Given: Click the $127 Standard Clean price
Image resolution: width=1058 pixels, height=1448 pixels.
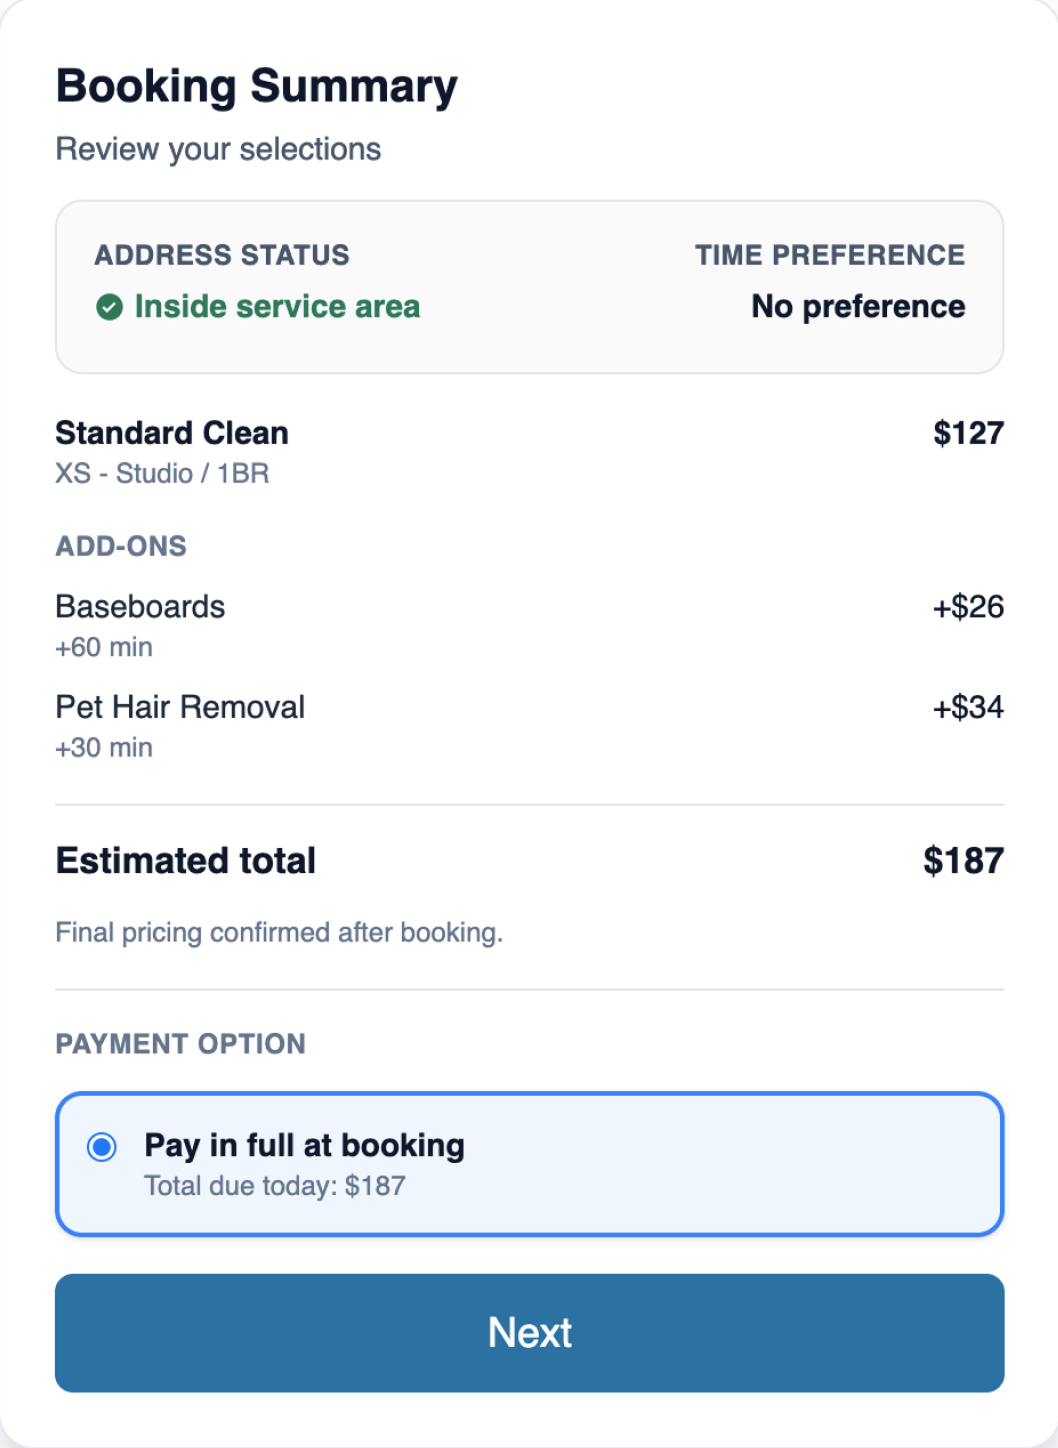Looking at the screenshot, I should (968, 433).
